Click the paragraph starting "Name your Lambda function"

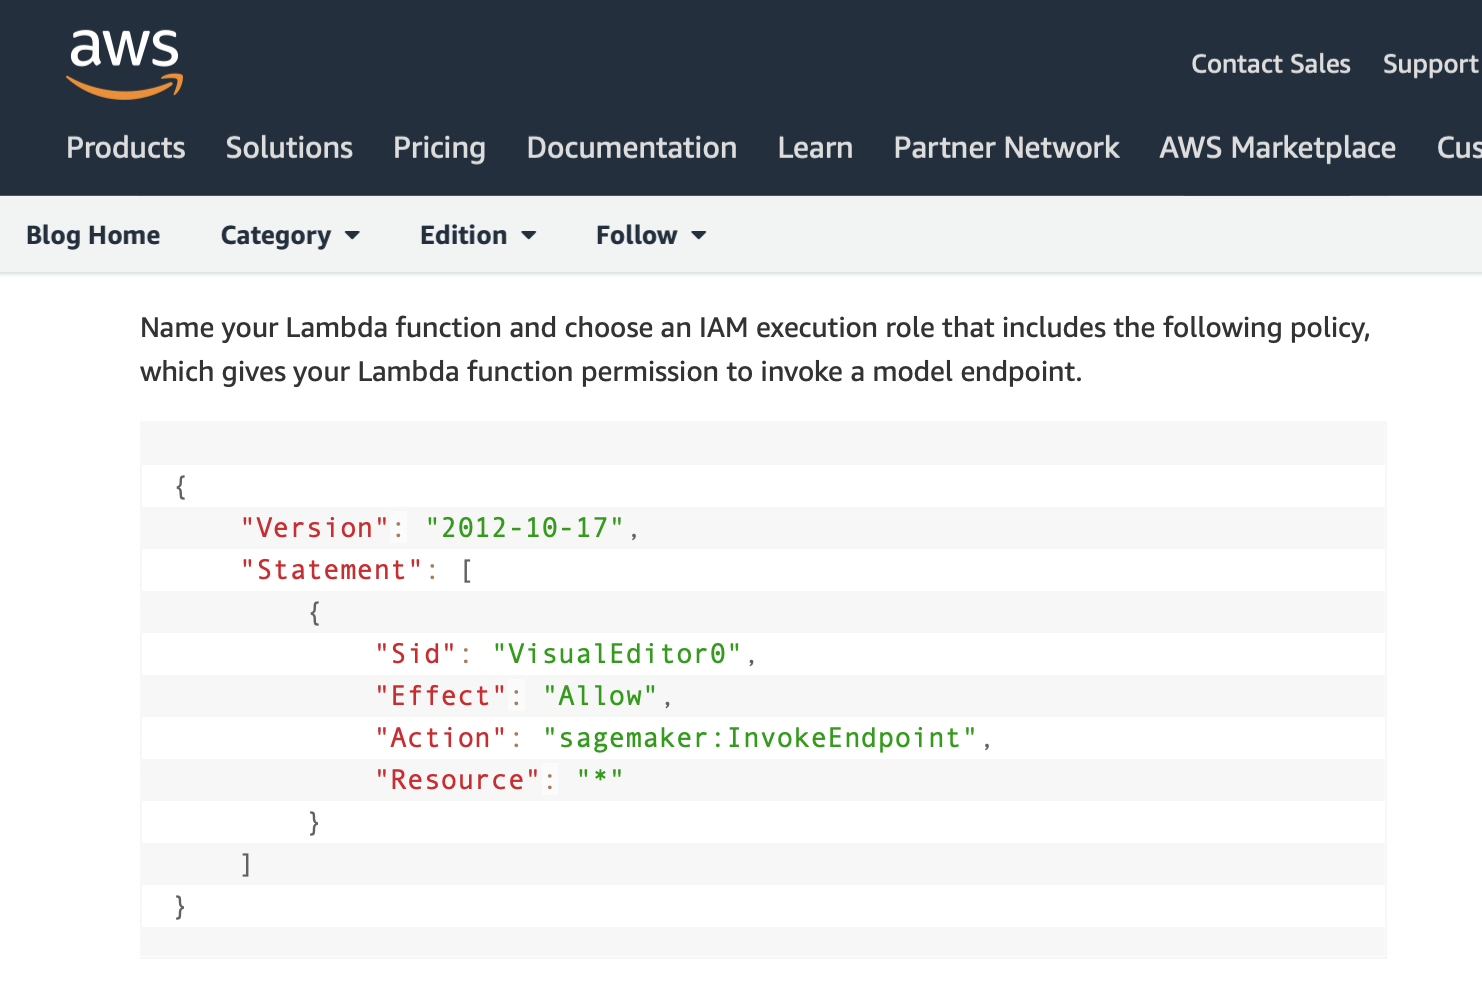point(755,349)
